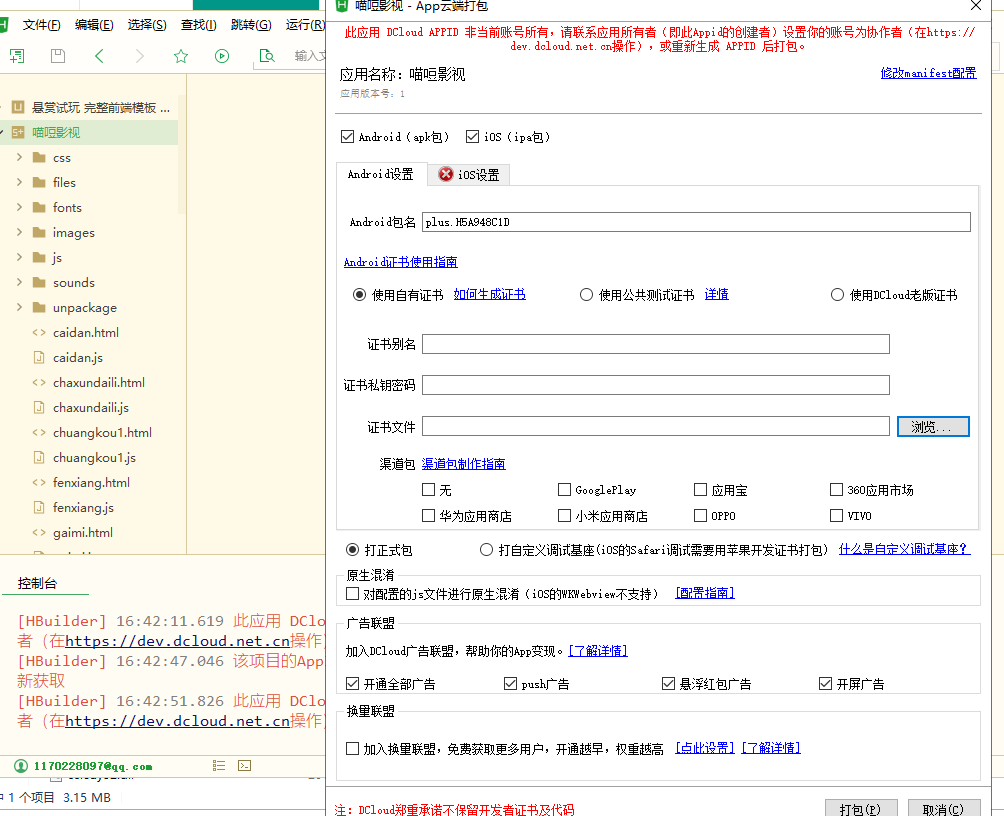Open the terminal icon in status bar
This screenshot has height=816, width=1004.
[246, 766]
